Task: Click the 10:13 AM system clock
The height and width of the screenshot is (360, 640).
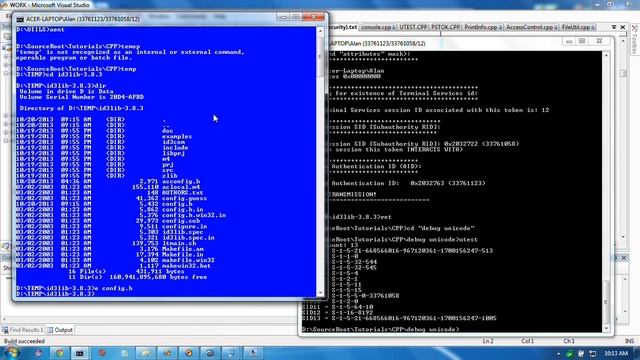Action: tap(616, 353)
